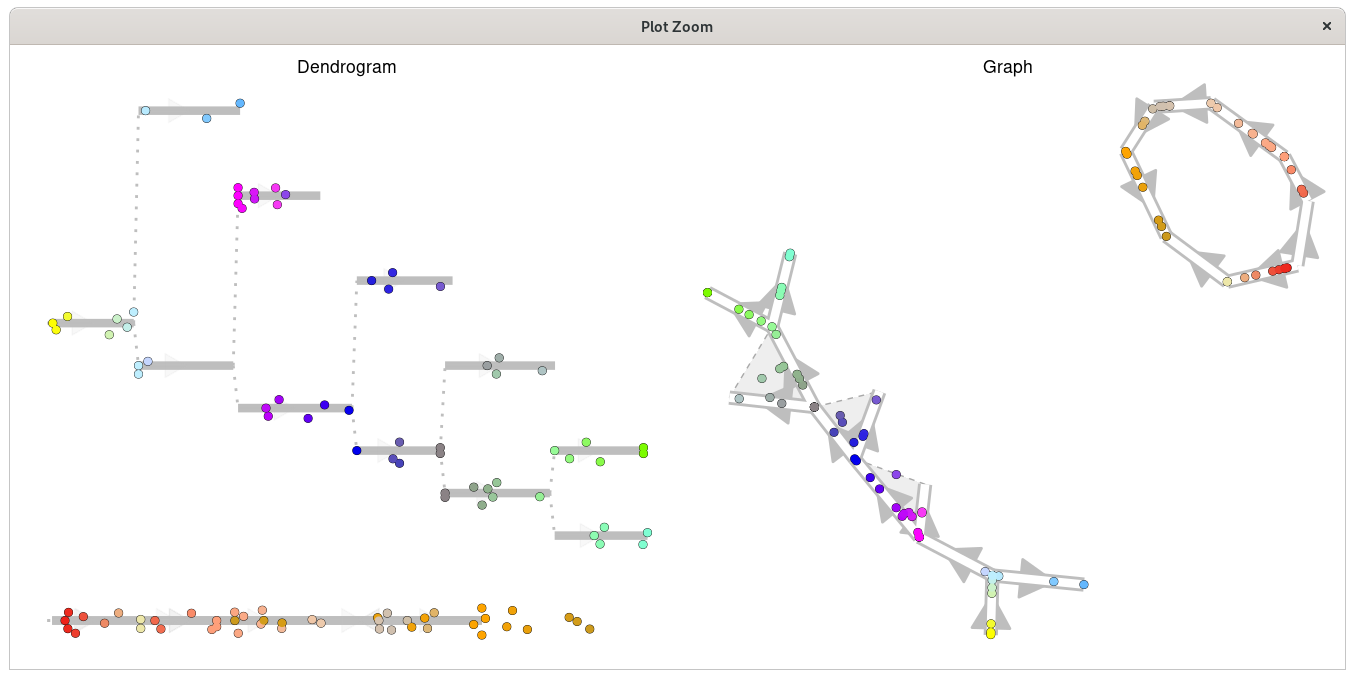Click the Graph panel title
The image size is (1355, 679).
click(x=1007, y=67)
